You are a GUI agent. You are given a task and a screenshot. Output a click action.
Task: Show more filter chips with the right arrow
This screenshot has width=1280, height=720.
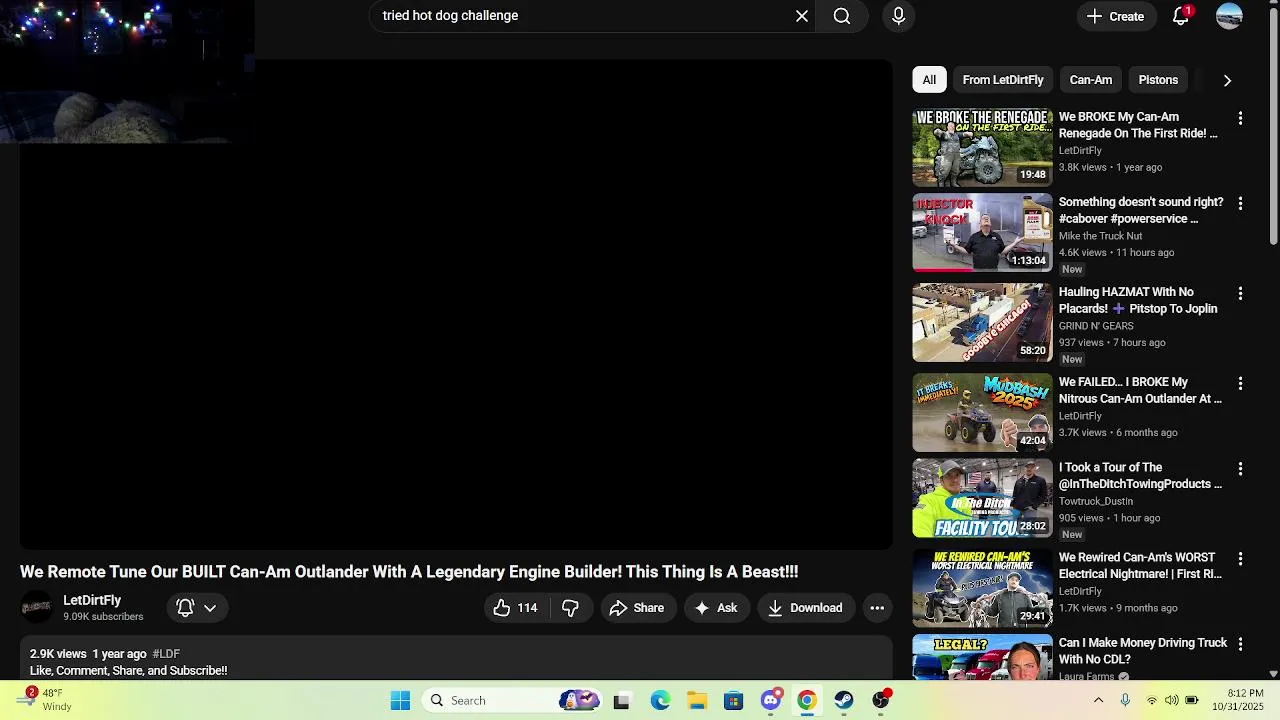click(1227, 80)
